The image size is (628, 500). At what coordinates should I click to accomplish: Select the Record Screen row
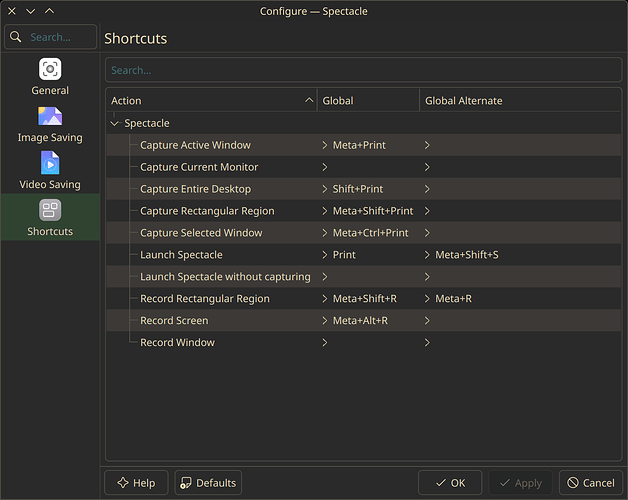click(x=364, y=321)
